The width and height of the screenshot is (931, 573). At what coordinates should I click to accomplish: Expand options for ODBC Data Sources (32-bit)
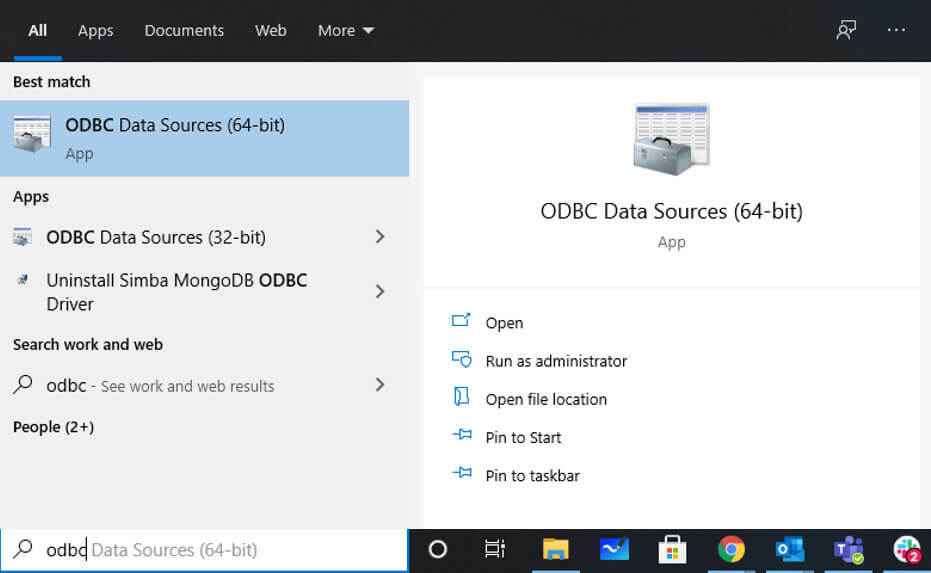(x=380, y=237)
